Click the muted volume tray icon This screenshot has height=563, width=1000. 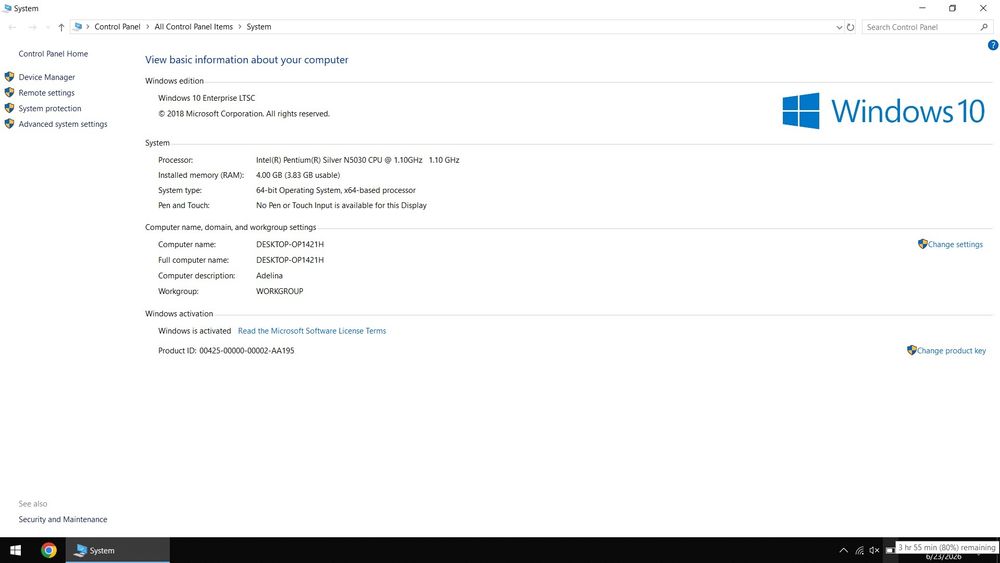(x=874, y=550)
